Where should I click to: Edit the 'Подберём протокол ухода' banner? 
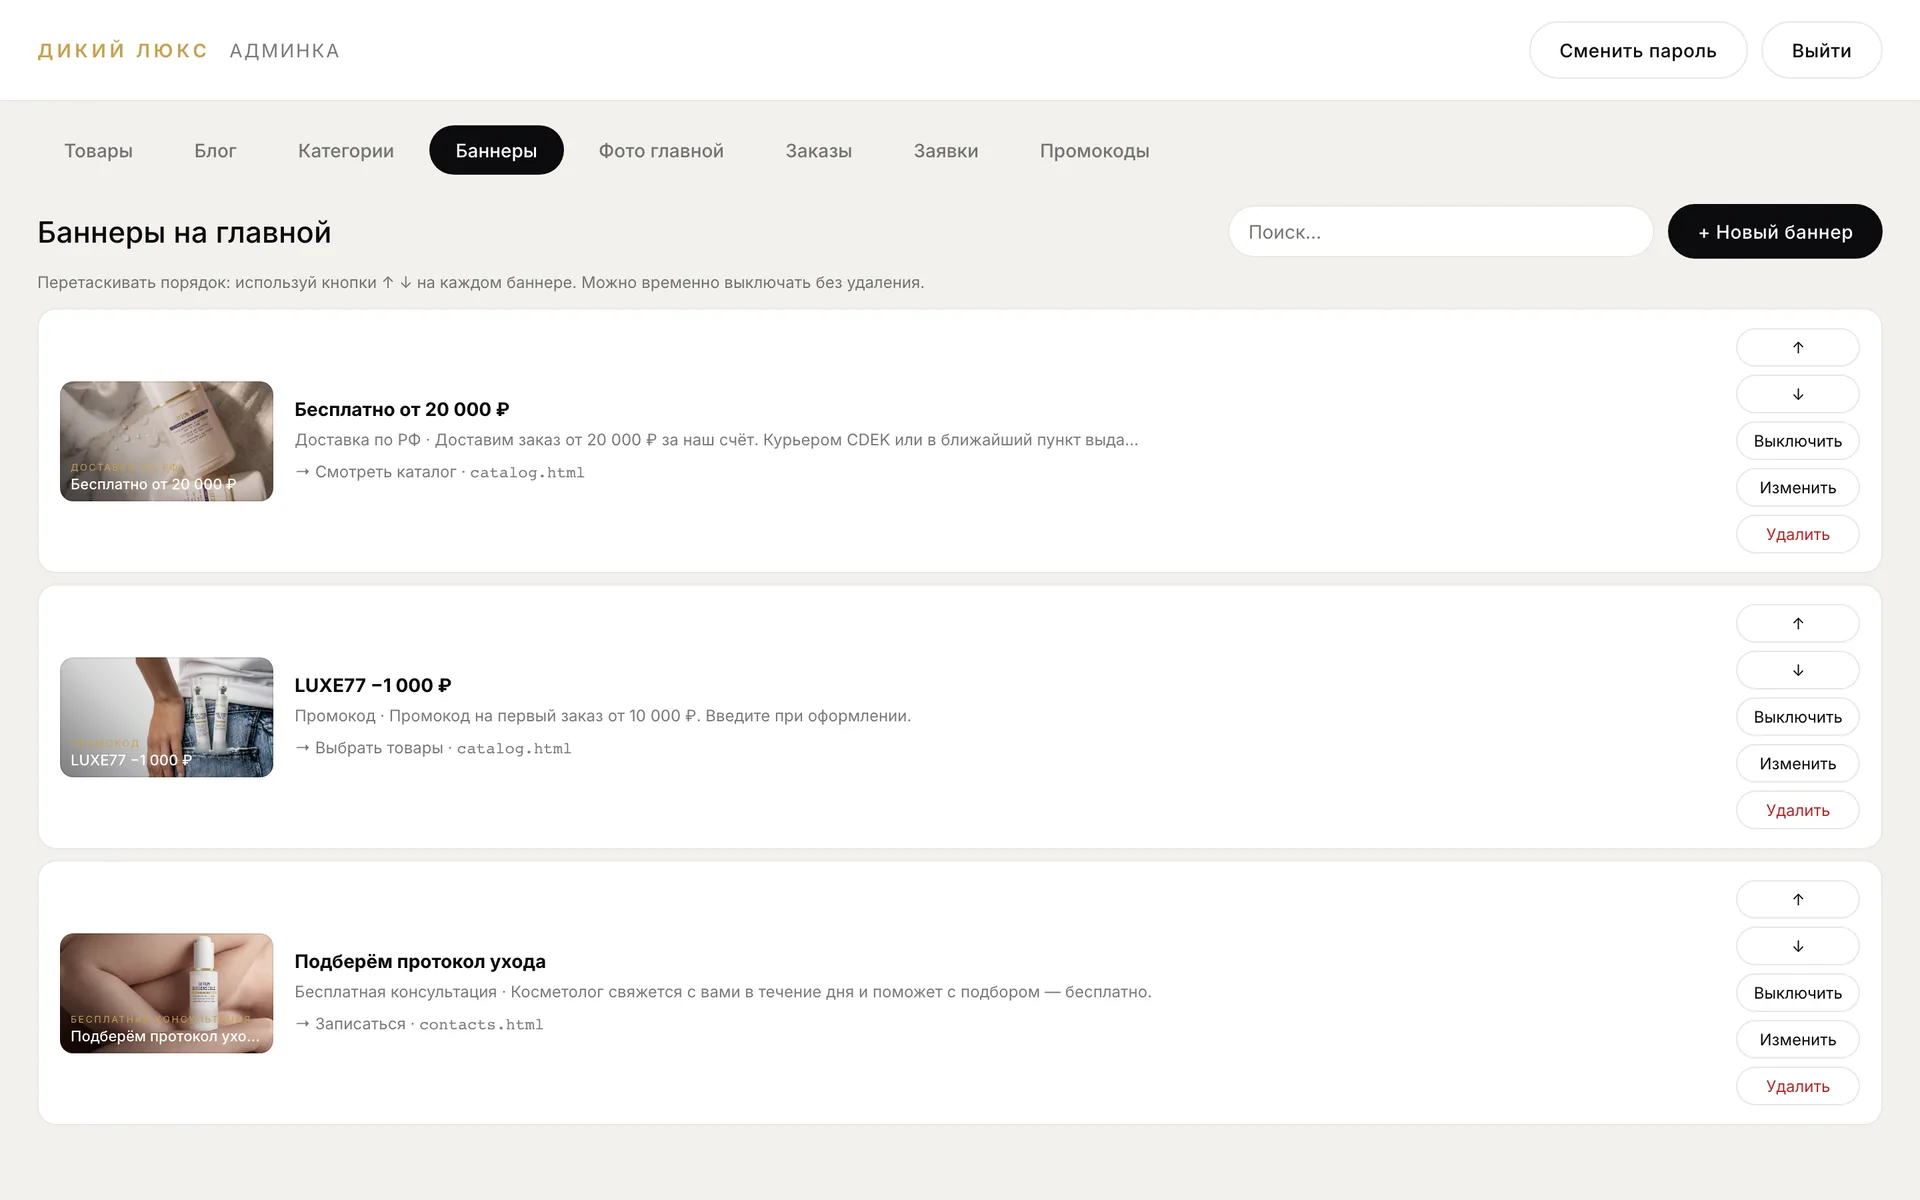point(1797,1040)
